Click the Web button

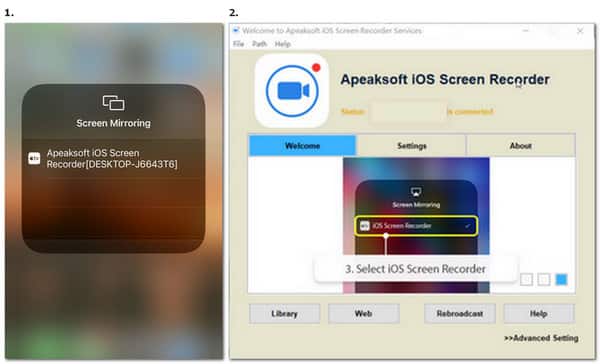(x=364, y=313)
